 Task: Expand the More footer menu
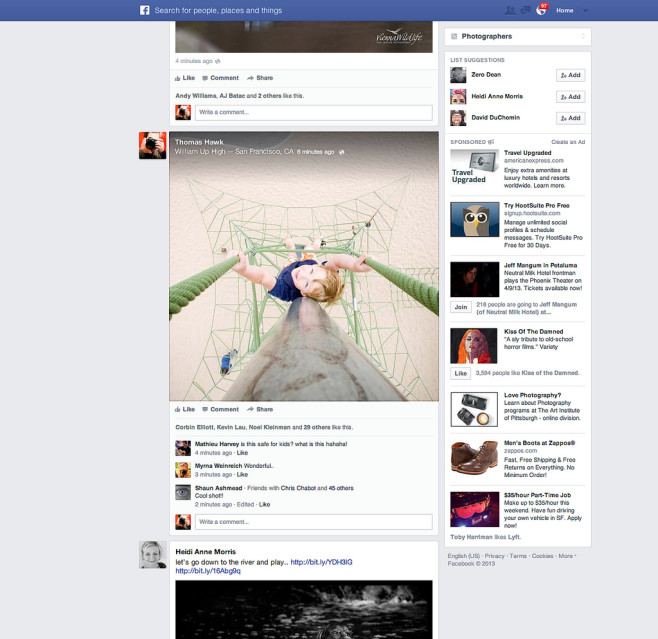coord(567,556)
